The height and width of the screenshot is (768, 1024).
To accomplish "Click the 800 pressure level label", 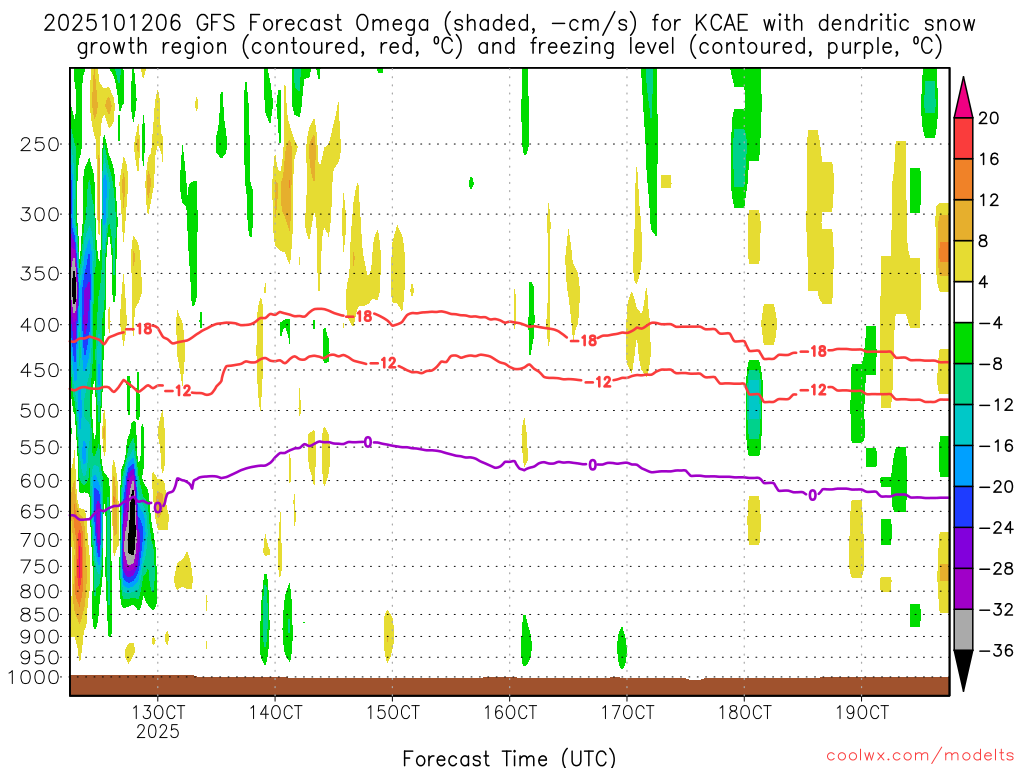I will [40, 592].
